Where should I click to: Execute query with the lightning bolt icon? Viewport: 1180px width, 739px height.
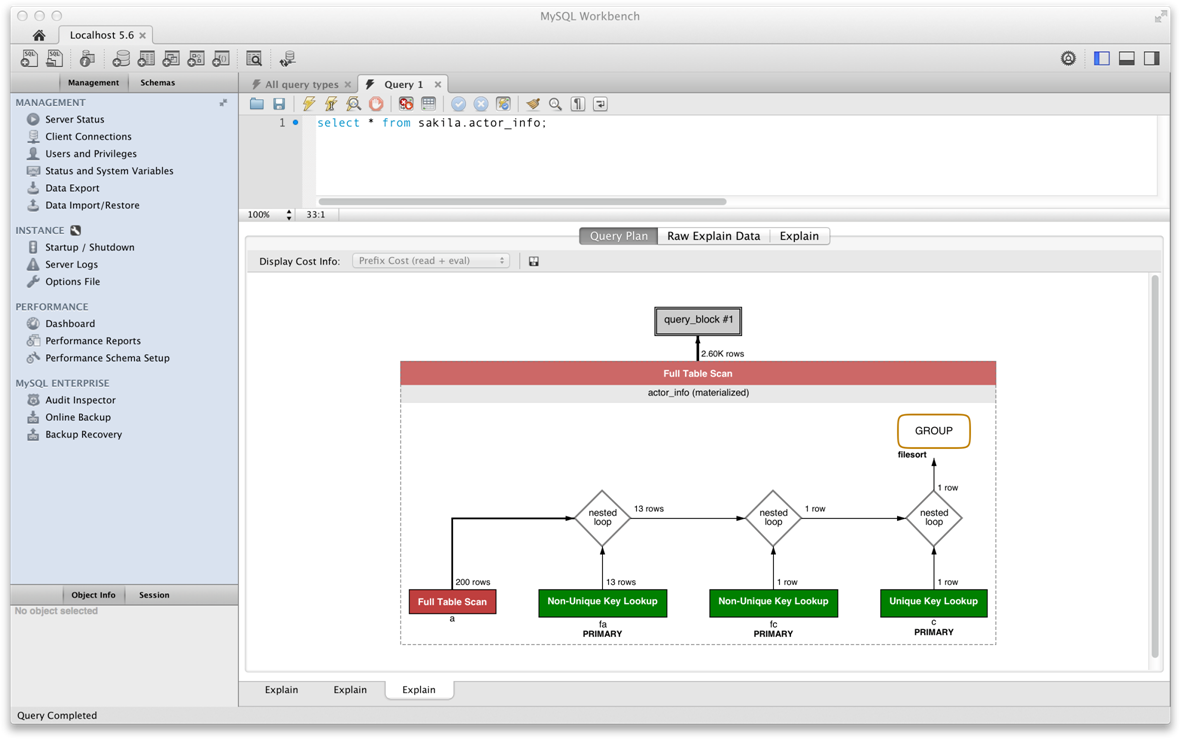pyautogui.click(x=309, y=104)
